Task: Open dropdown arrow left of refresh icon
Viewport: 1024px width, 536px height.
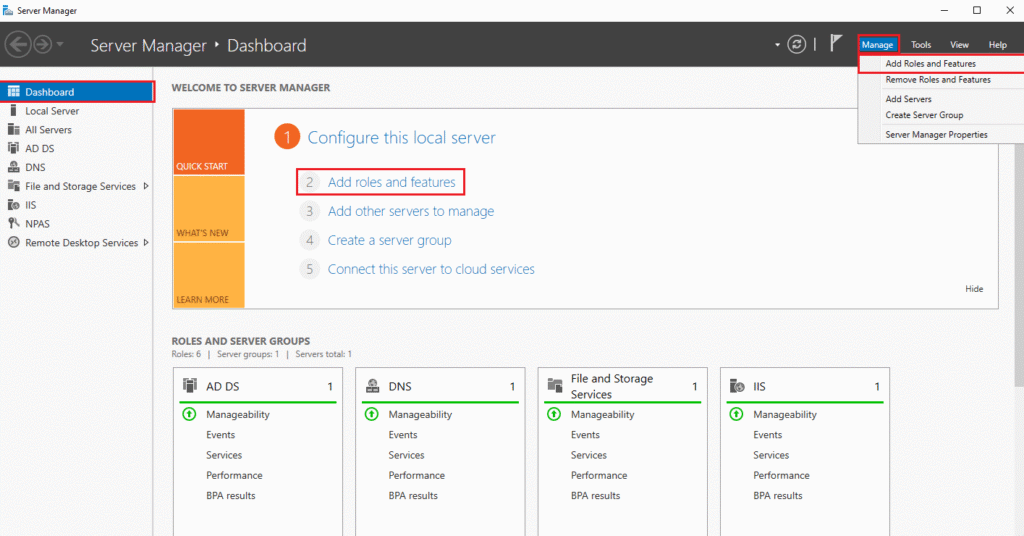Action: pos(777,45)
